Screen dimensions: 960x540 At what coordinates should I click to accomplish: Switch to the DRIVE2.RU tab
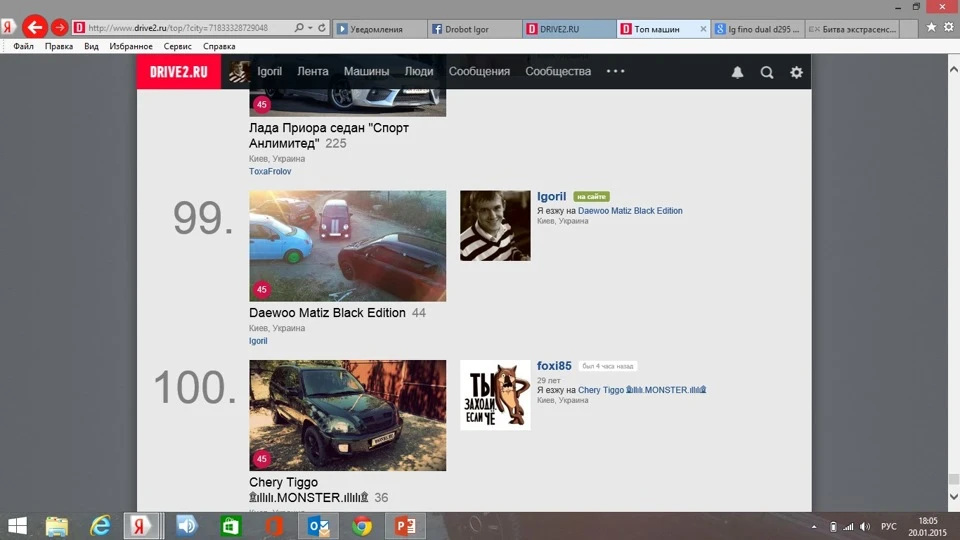pos(569,29)
